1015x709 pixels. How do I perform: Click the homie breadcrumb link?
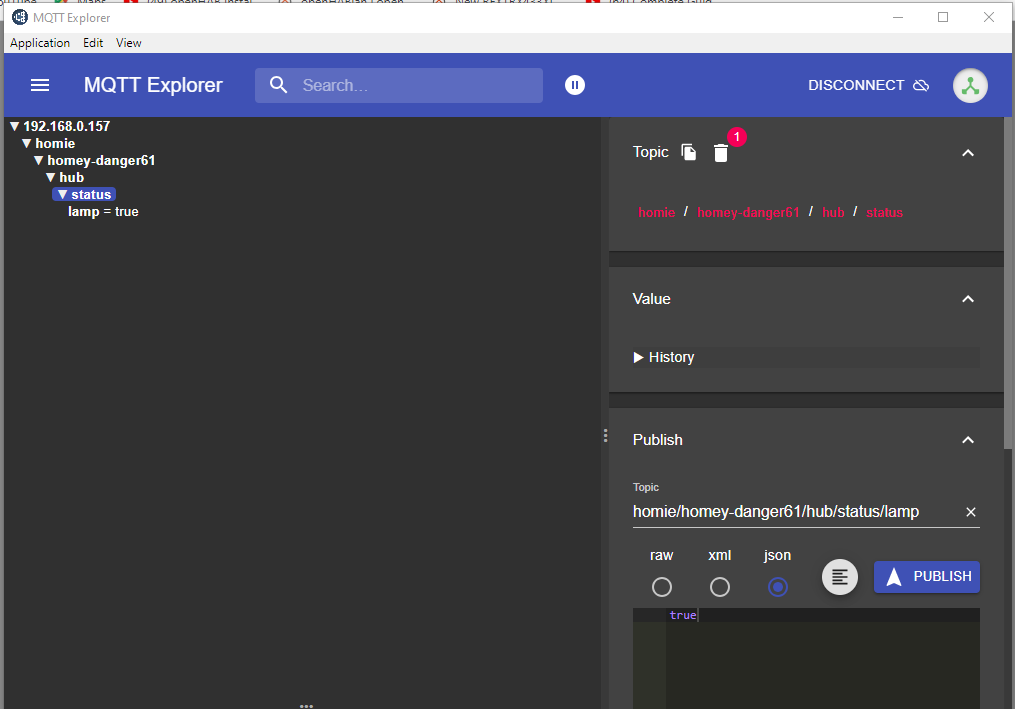point(656,212)
